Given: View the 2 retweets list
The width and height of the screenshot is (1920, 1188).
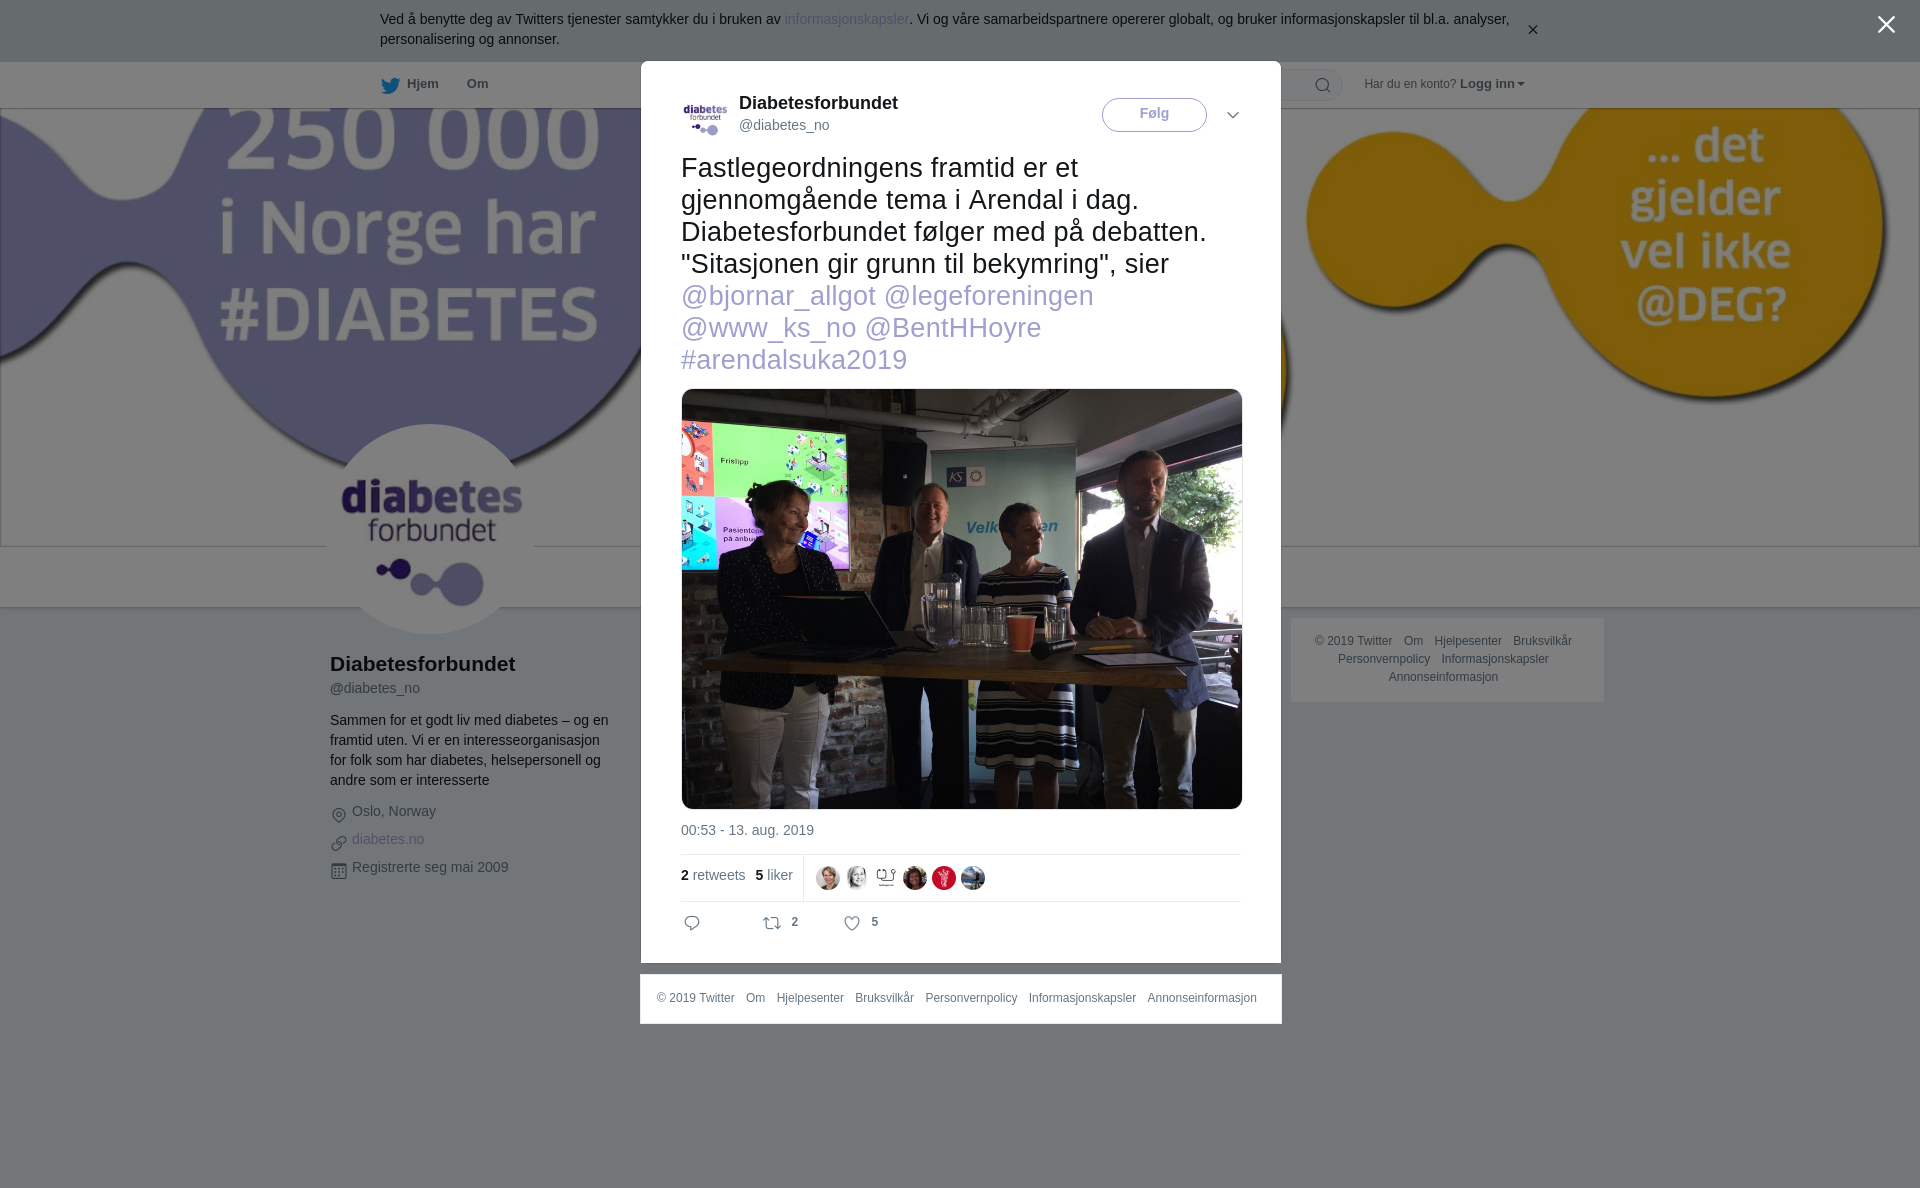Looking at the screenshot, I should [x=713, y=875].
